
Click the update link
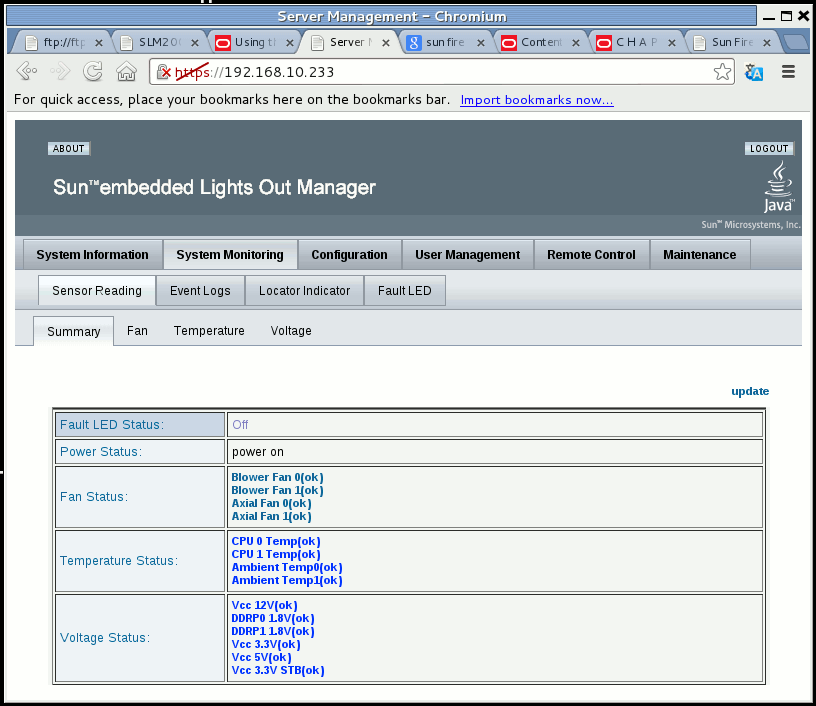[x=750, y=391]
